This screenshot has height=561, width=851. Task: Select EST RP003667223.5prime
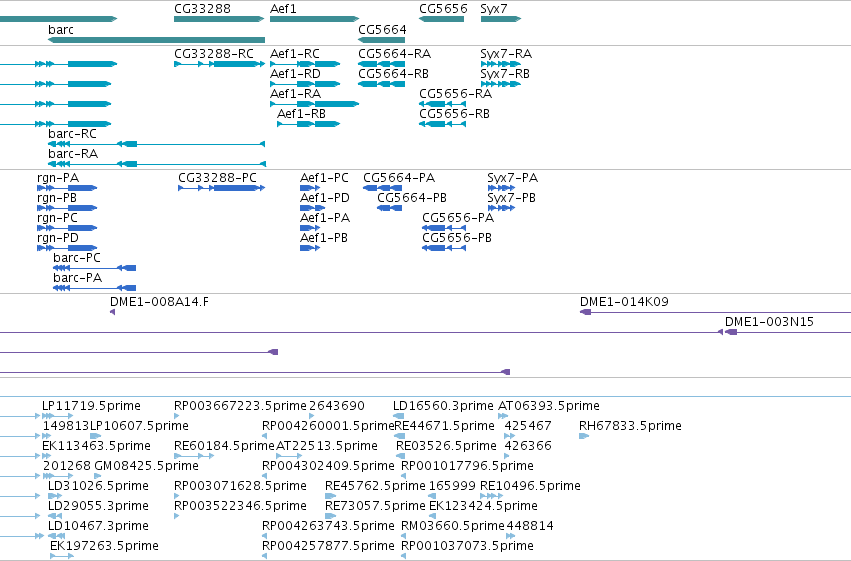240,406
